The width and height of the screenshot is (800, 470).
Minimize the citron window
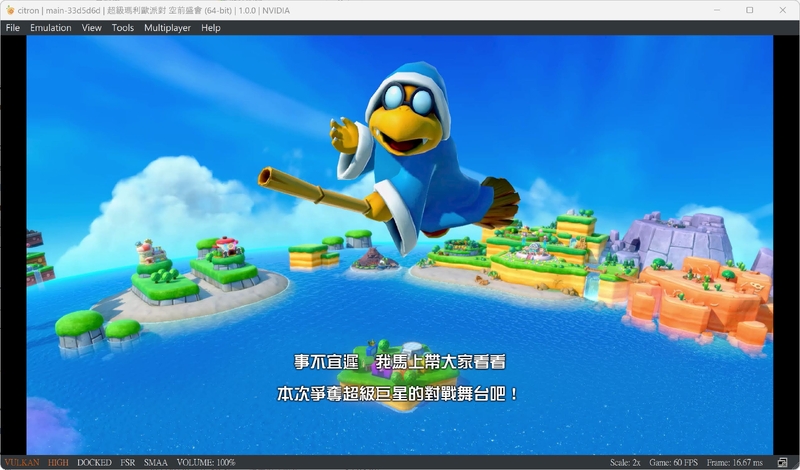click(x=717, y=10)
